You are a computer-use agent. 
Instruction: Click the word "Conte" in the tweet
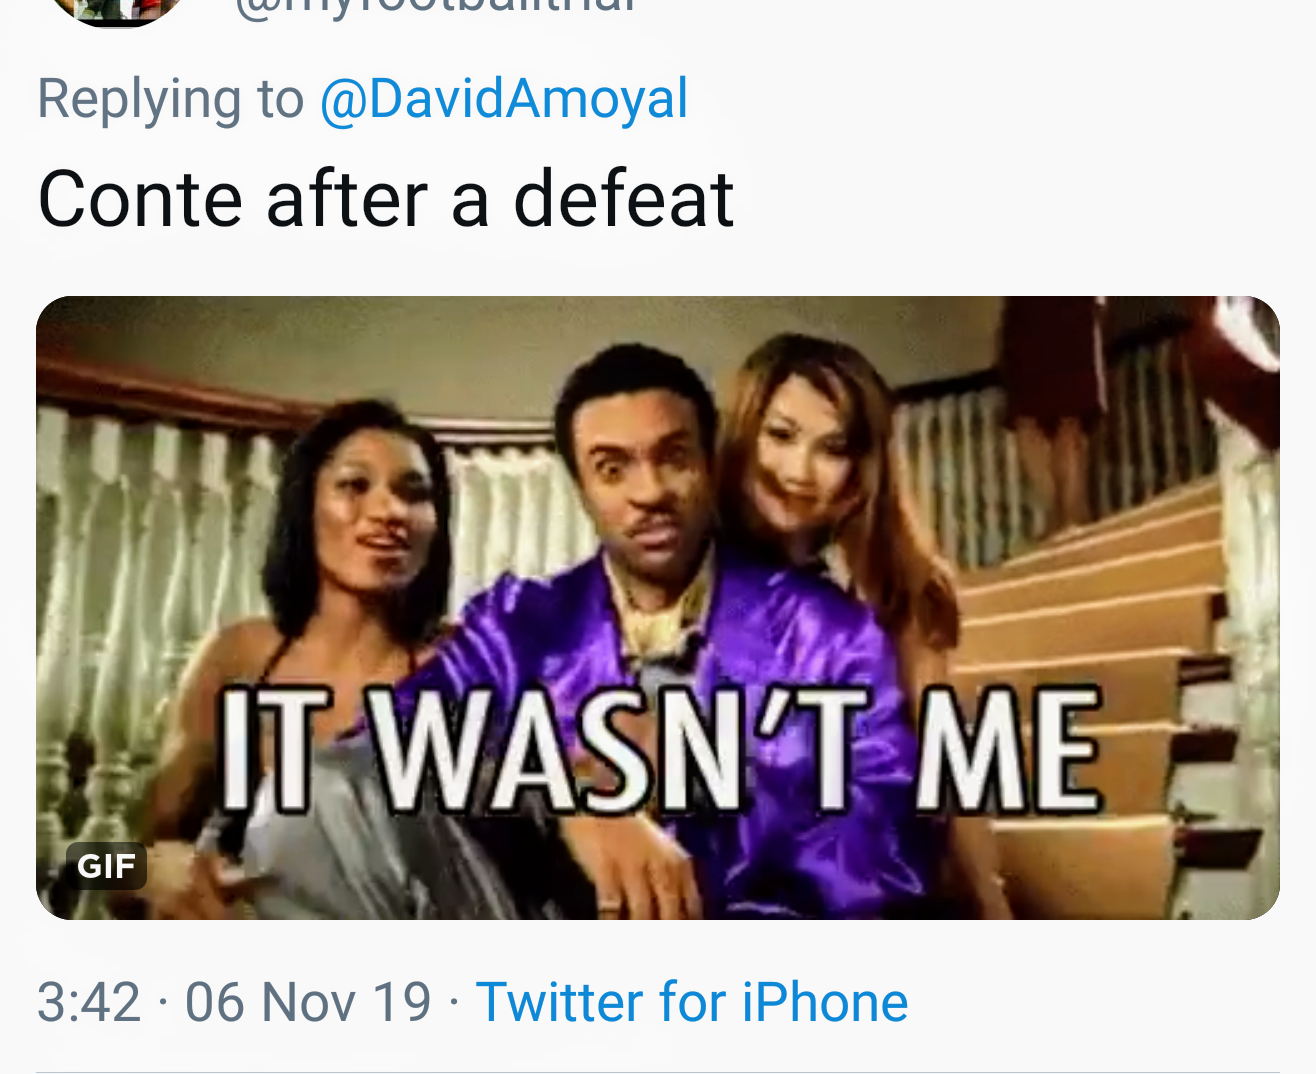(140, 199)
